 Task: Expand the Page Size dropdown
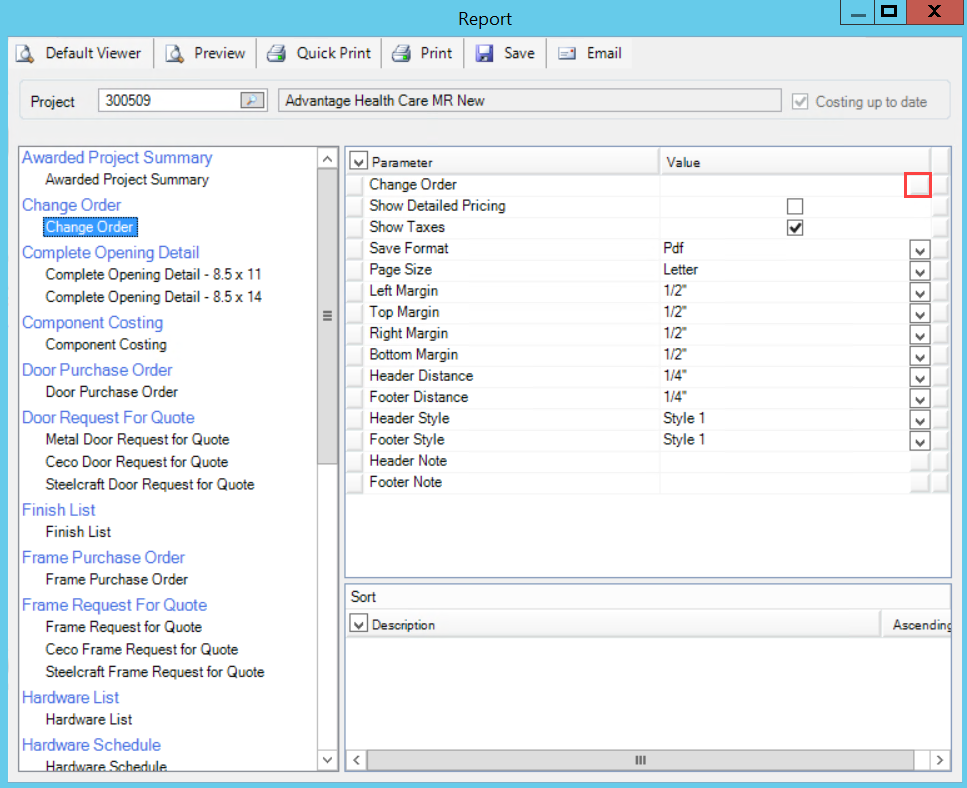pyautogui.click(x=919, y=270)
